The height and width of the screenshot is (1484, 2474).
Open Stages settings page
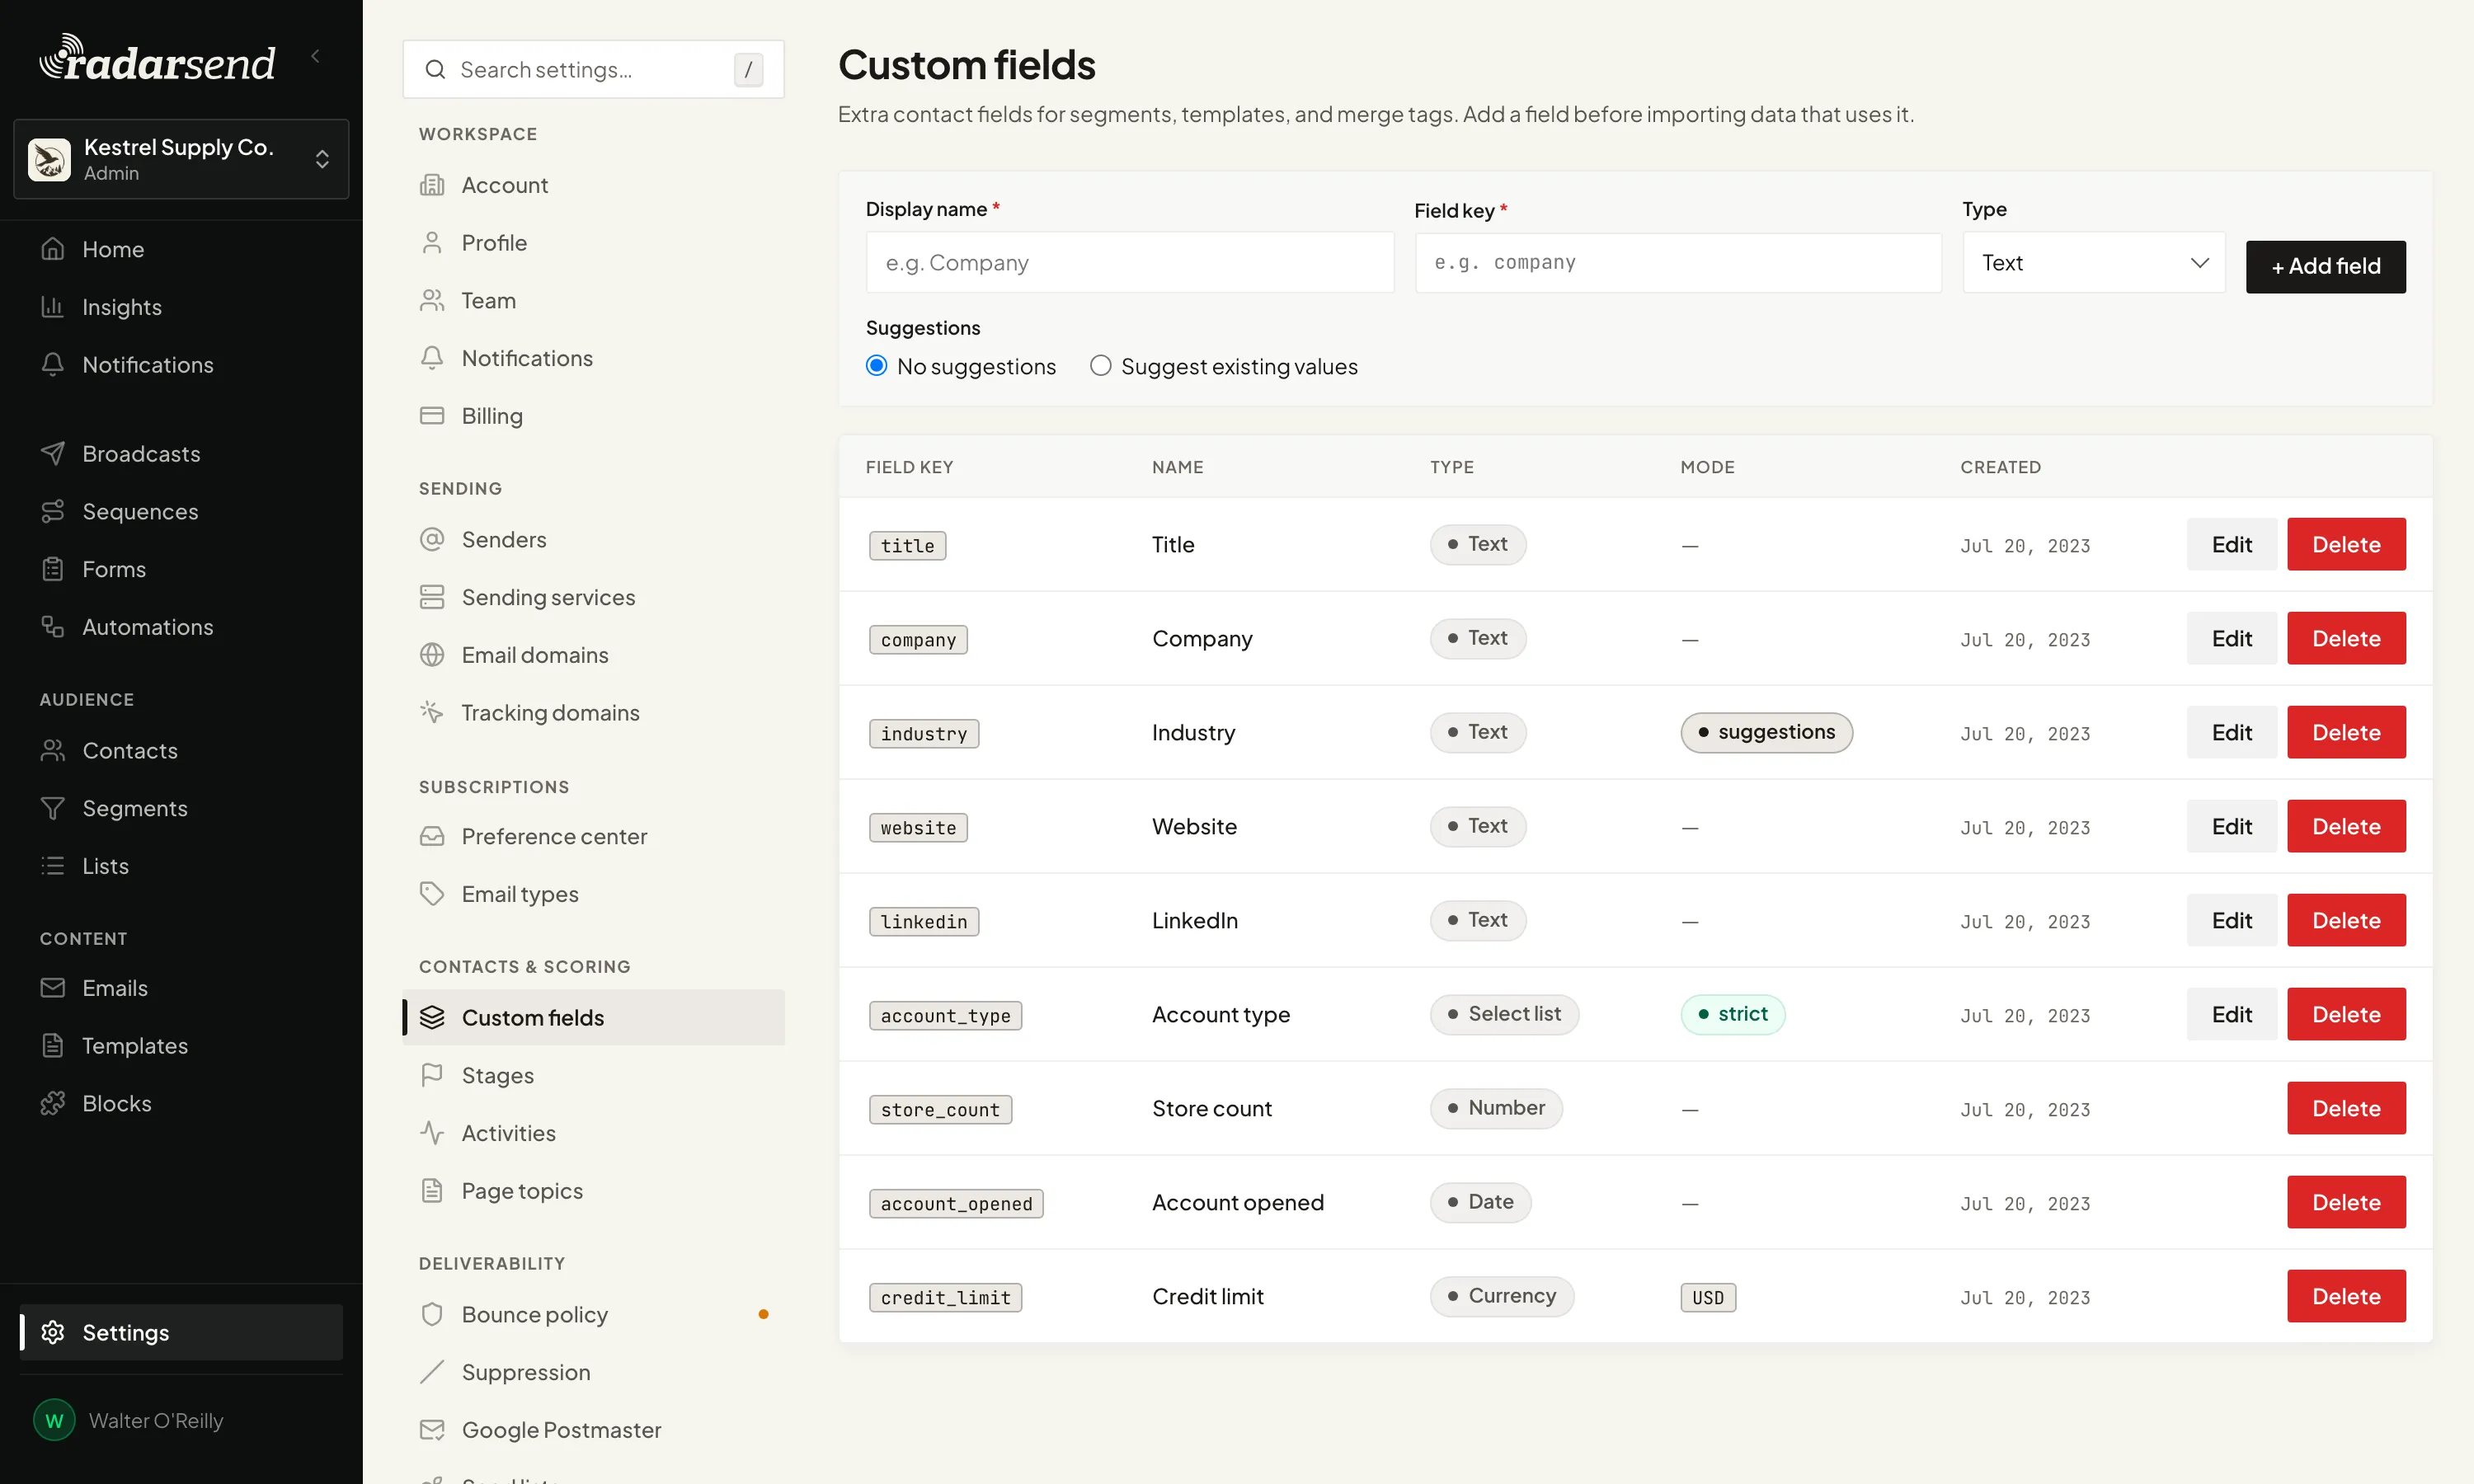point(593,1075)
